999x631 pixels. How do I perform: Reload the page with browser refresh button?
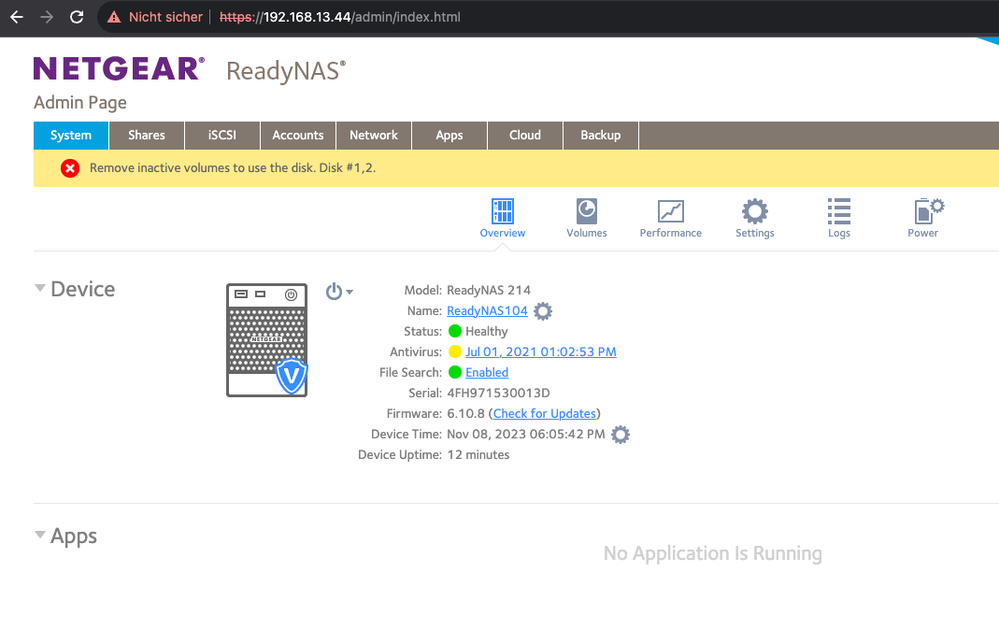(x=77, y=17)
